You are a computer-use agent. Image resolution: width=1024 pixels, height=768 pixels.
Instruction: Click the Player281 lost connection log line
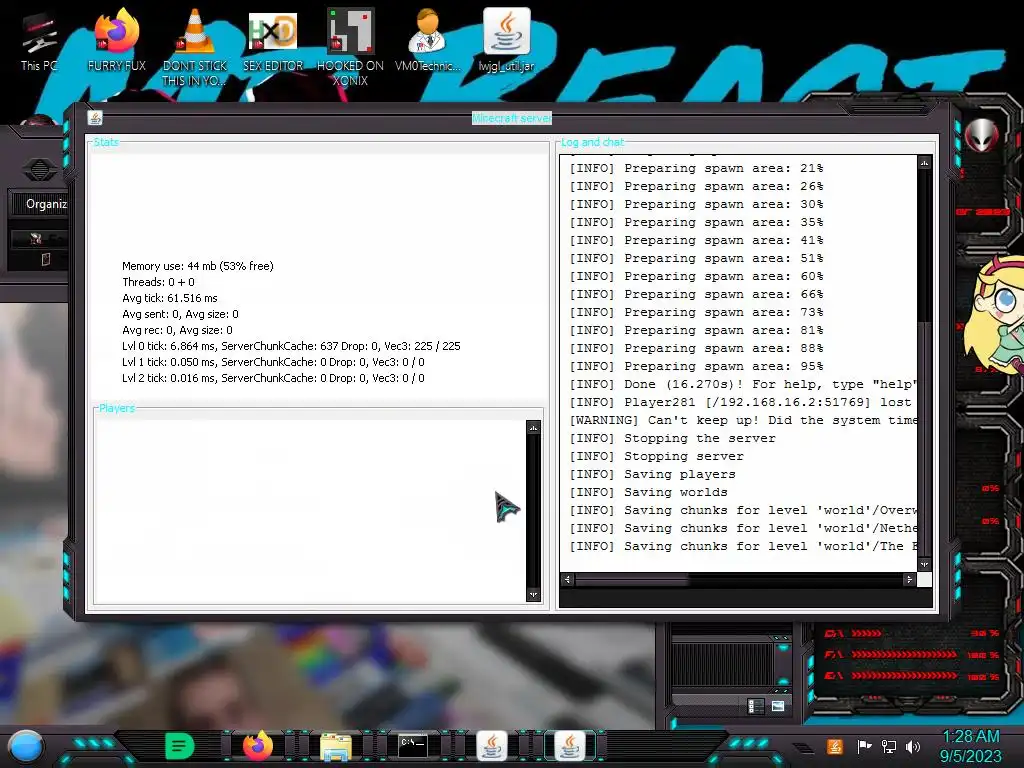741,402
